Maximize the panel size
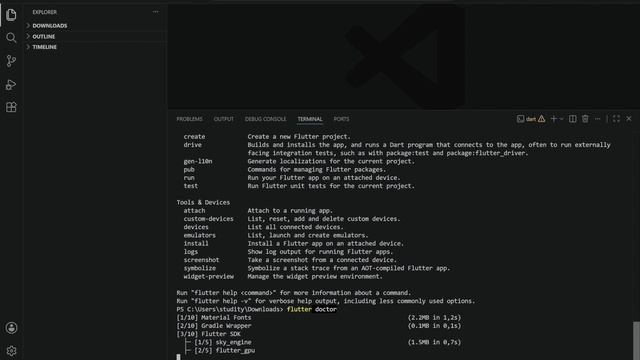Viewport: 640px width, 360px height. tap(616, 119)
